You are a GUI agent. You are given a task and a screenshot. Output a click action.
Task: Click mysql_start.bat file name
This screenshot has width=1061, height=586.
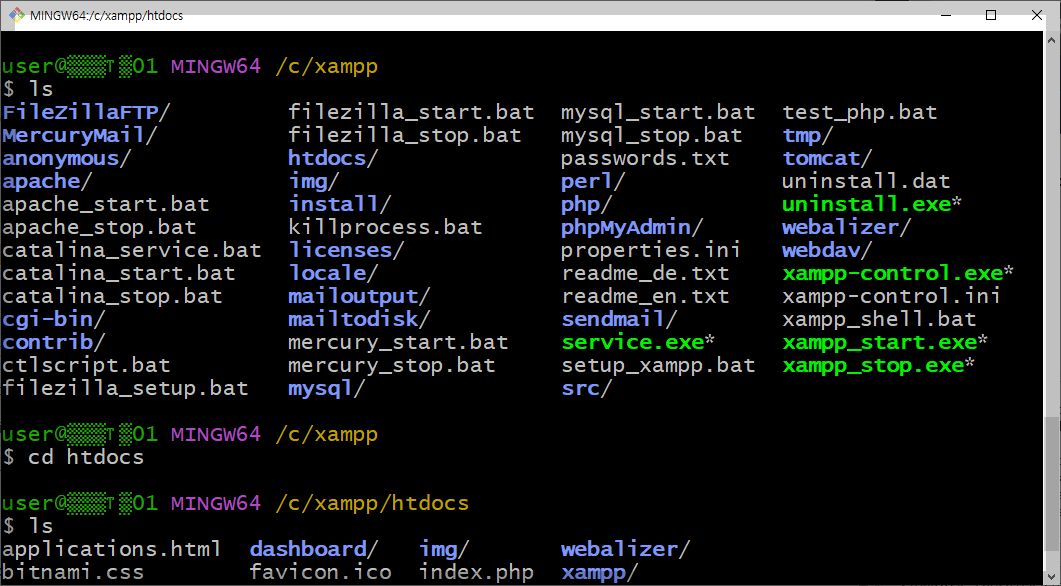[x=658, y=112]
